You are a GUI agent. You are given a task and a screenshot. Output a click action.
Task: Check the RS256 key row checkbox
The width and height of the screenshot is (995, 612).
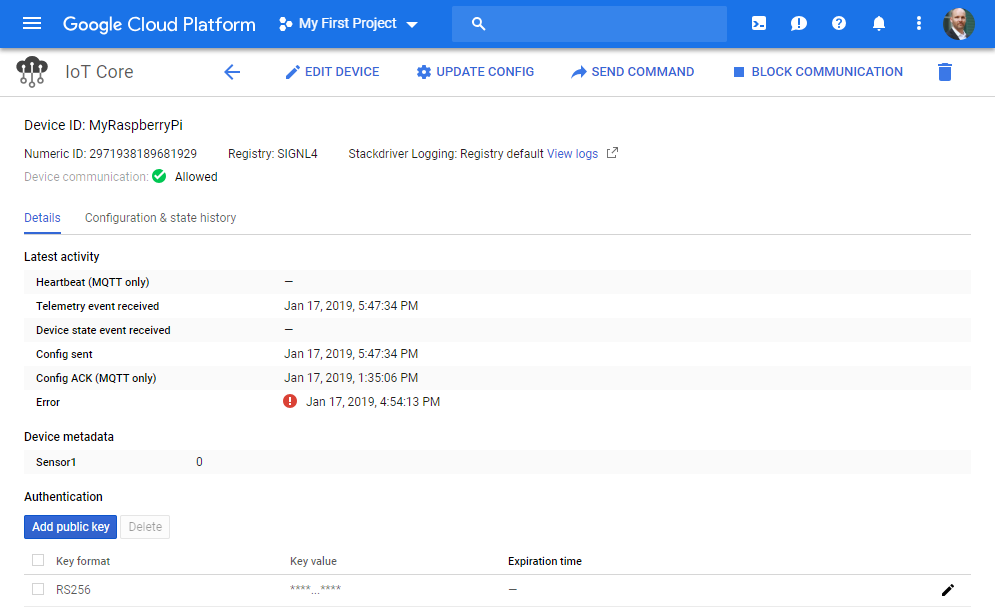[38, 589]
